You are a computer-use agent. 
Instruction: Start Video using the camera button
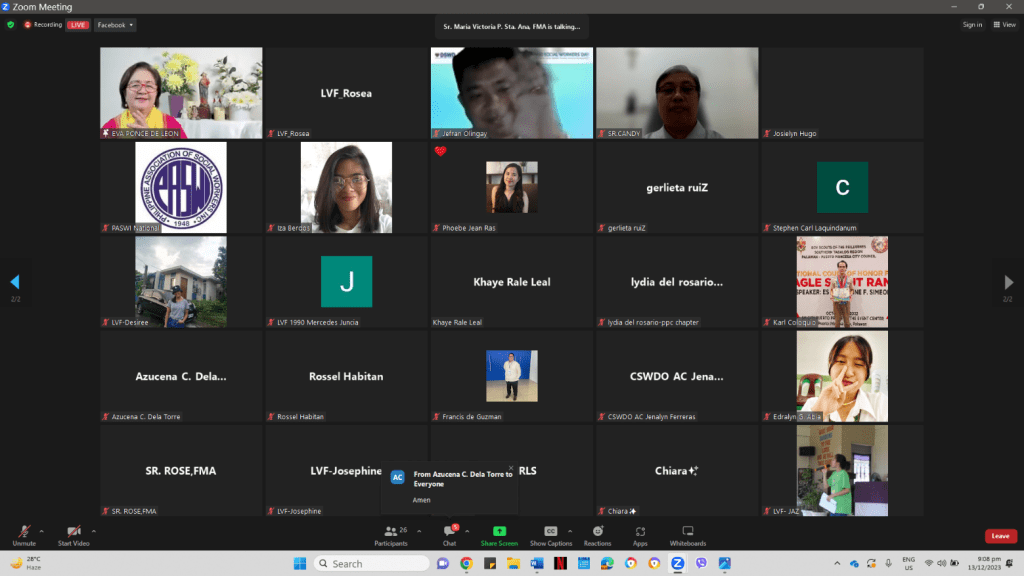[73, 533]
